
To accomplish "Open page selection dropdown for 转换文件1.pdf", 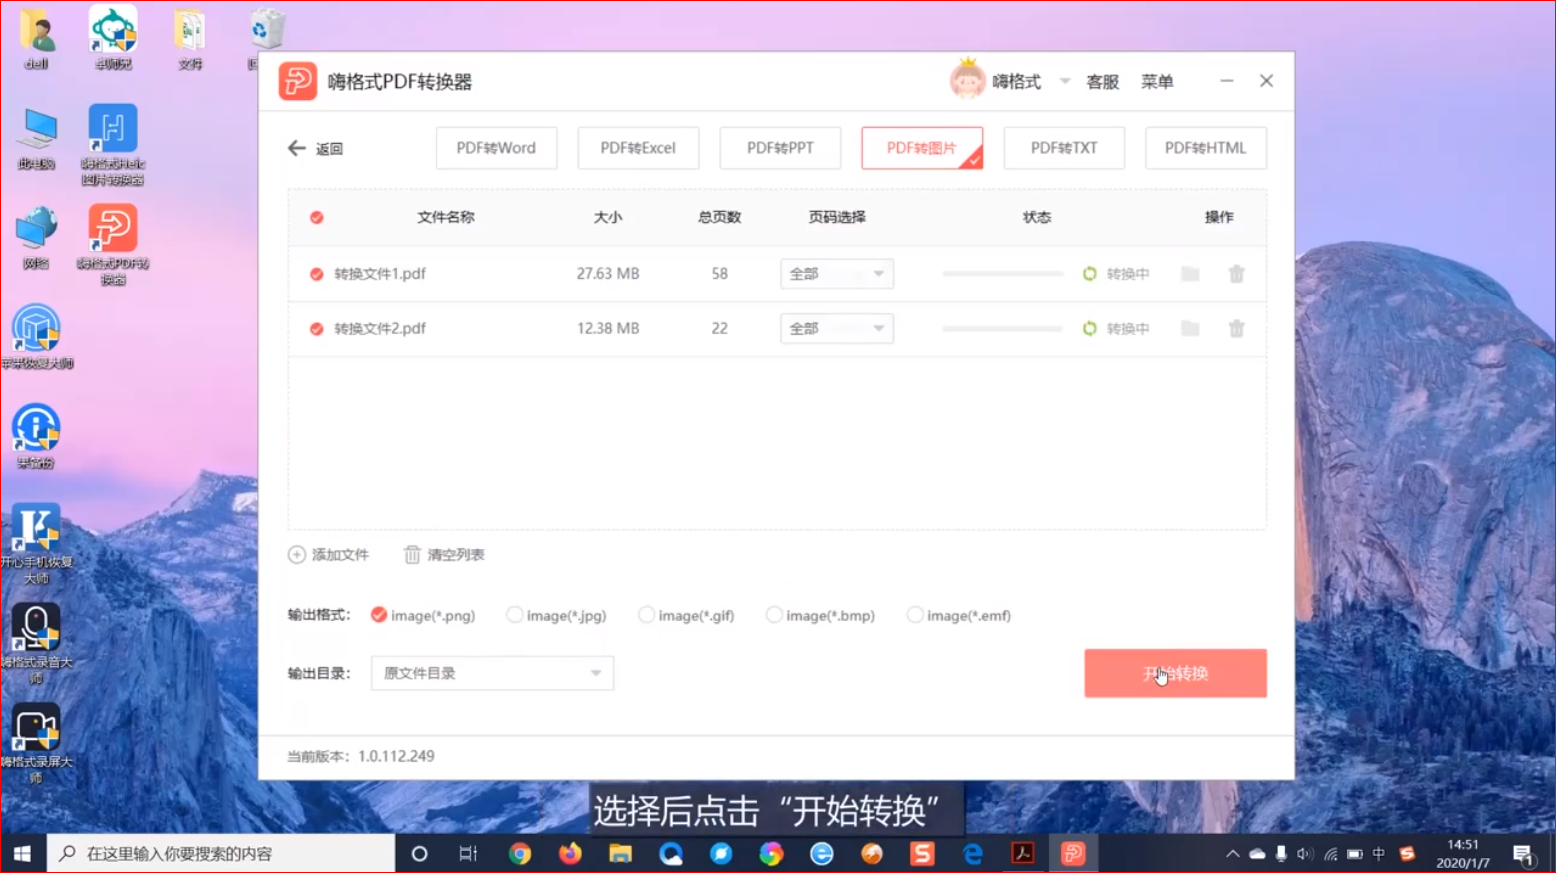I will [837, 274].
